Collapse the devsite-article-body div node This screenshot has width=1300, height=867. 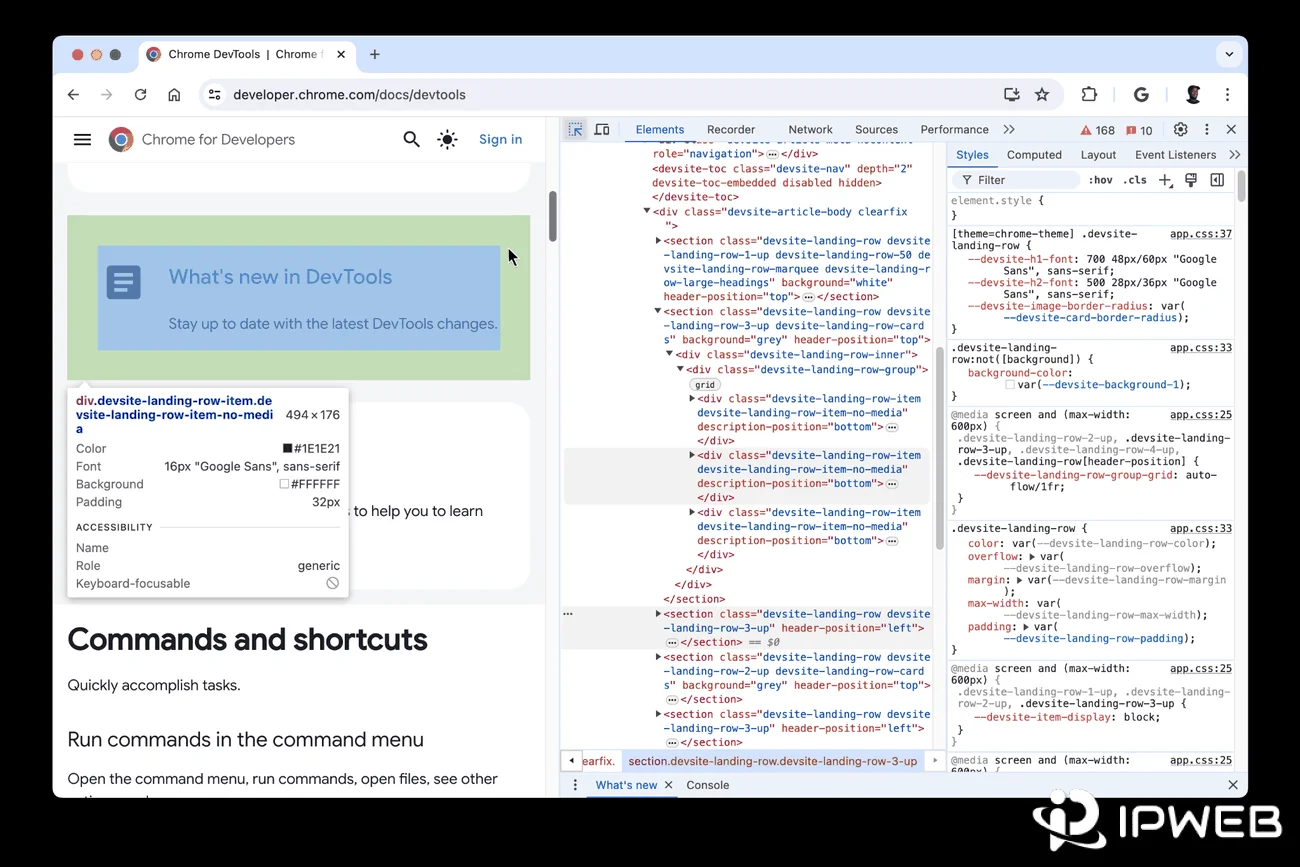click(647, 211)
